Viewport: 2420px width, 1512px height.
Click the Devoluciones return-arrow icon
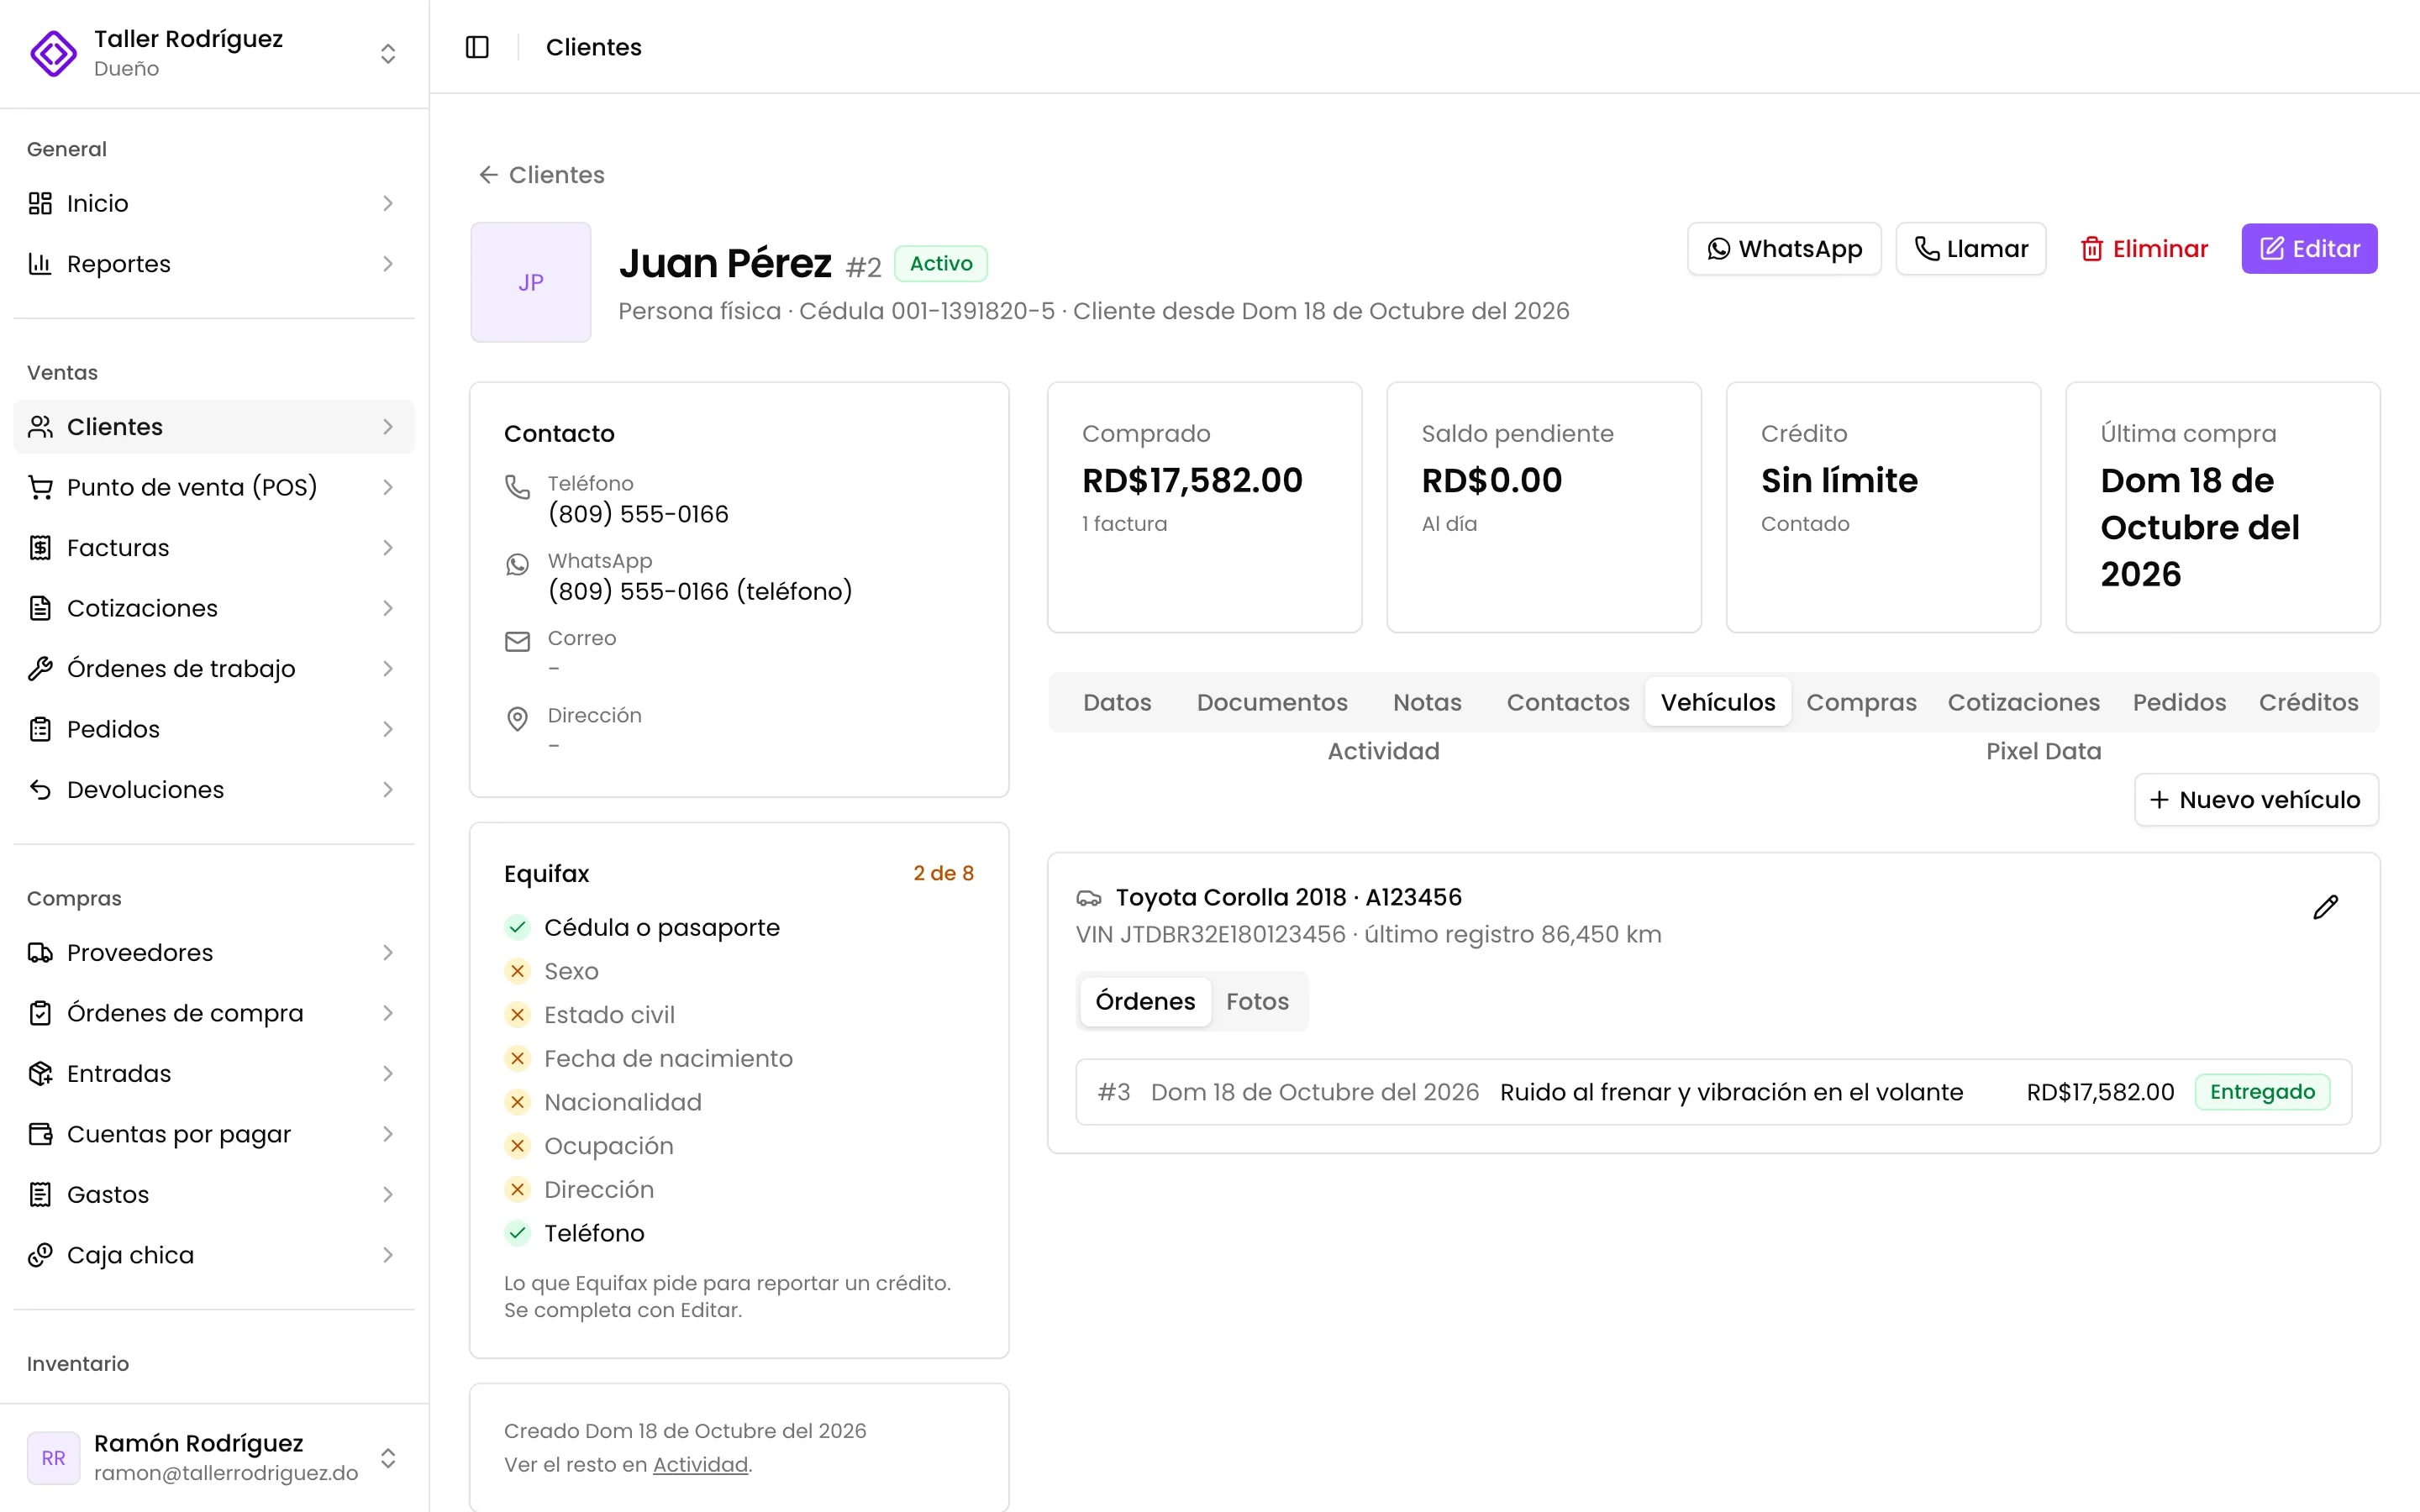point(40,790)
